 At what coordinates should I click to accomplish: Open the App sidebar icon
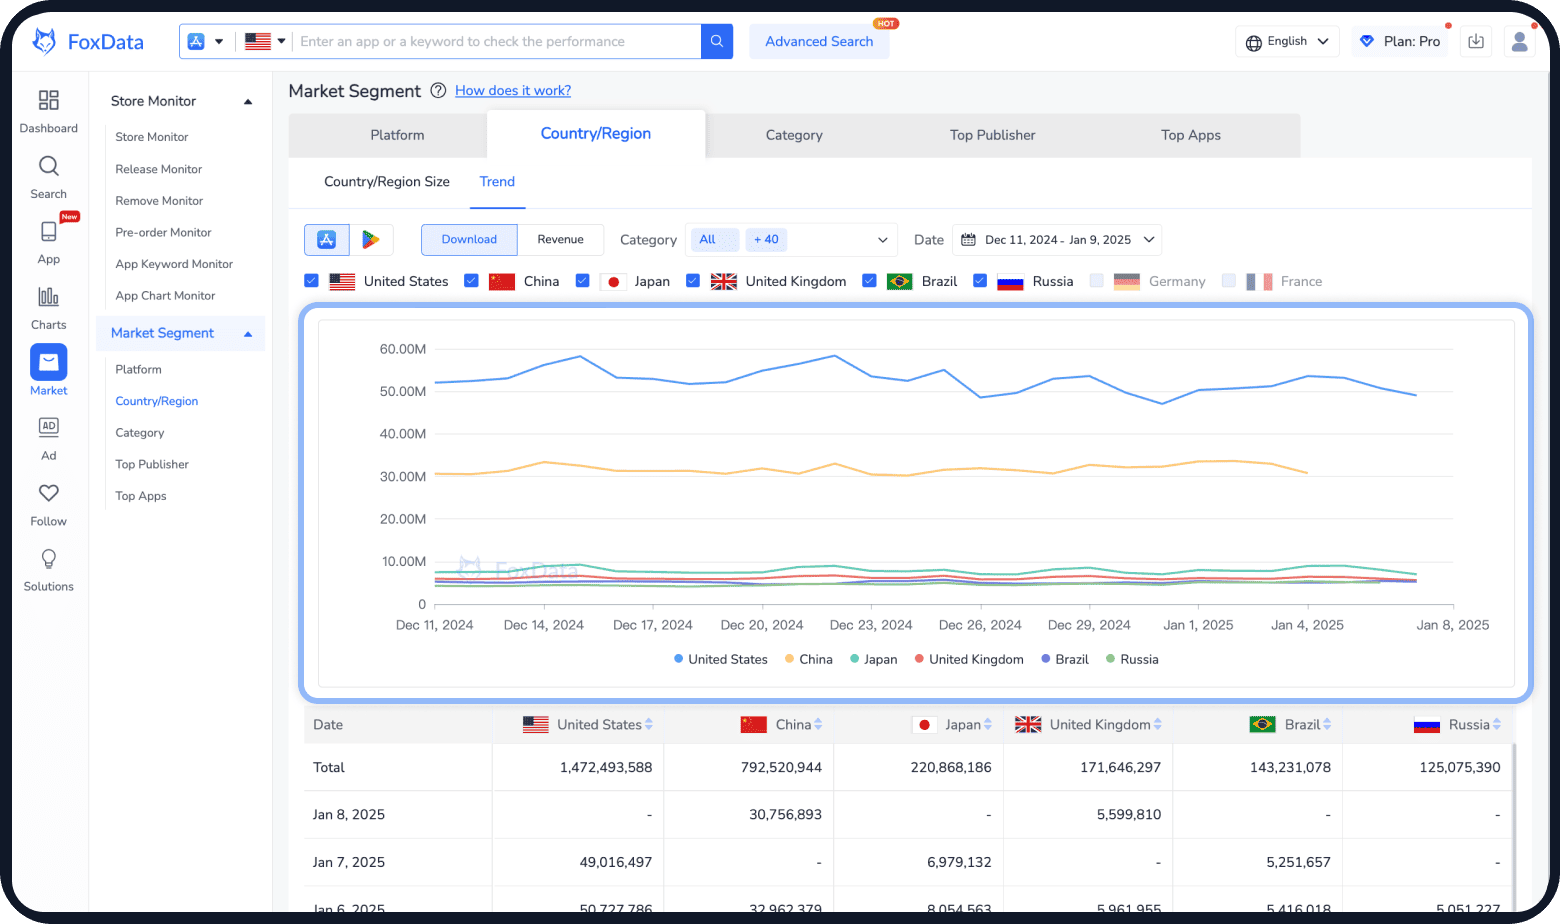point(48,231)
